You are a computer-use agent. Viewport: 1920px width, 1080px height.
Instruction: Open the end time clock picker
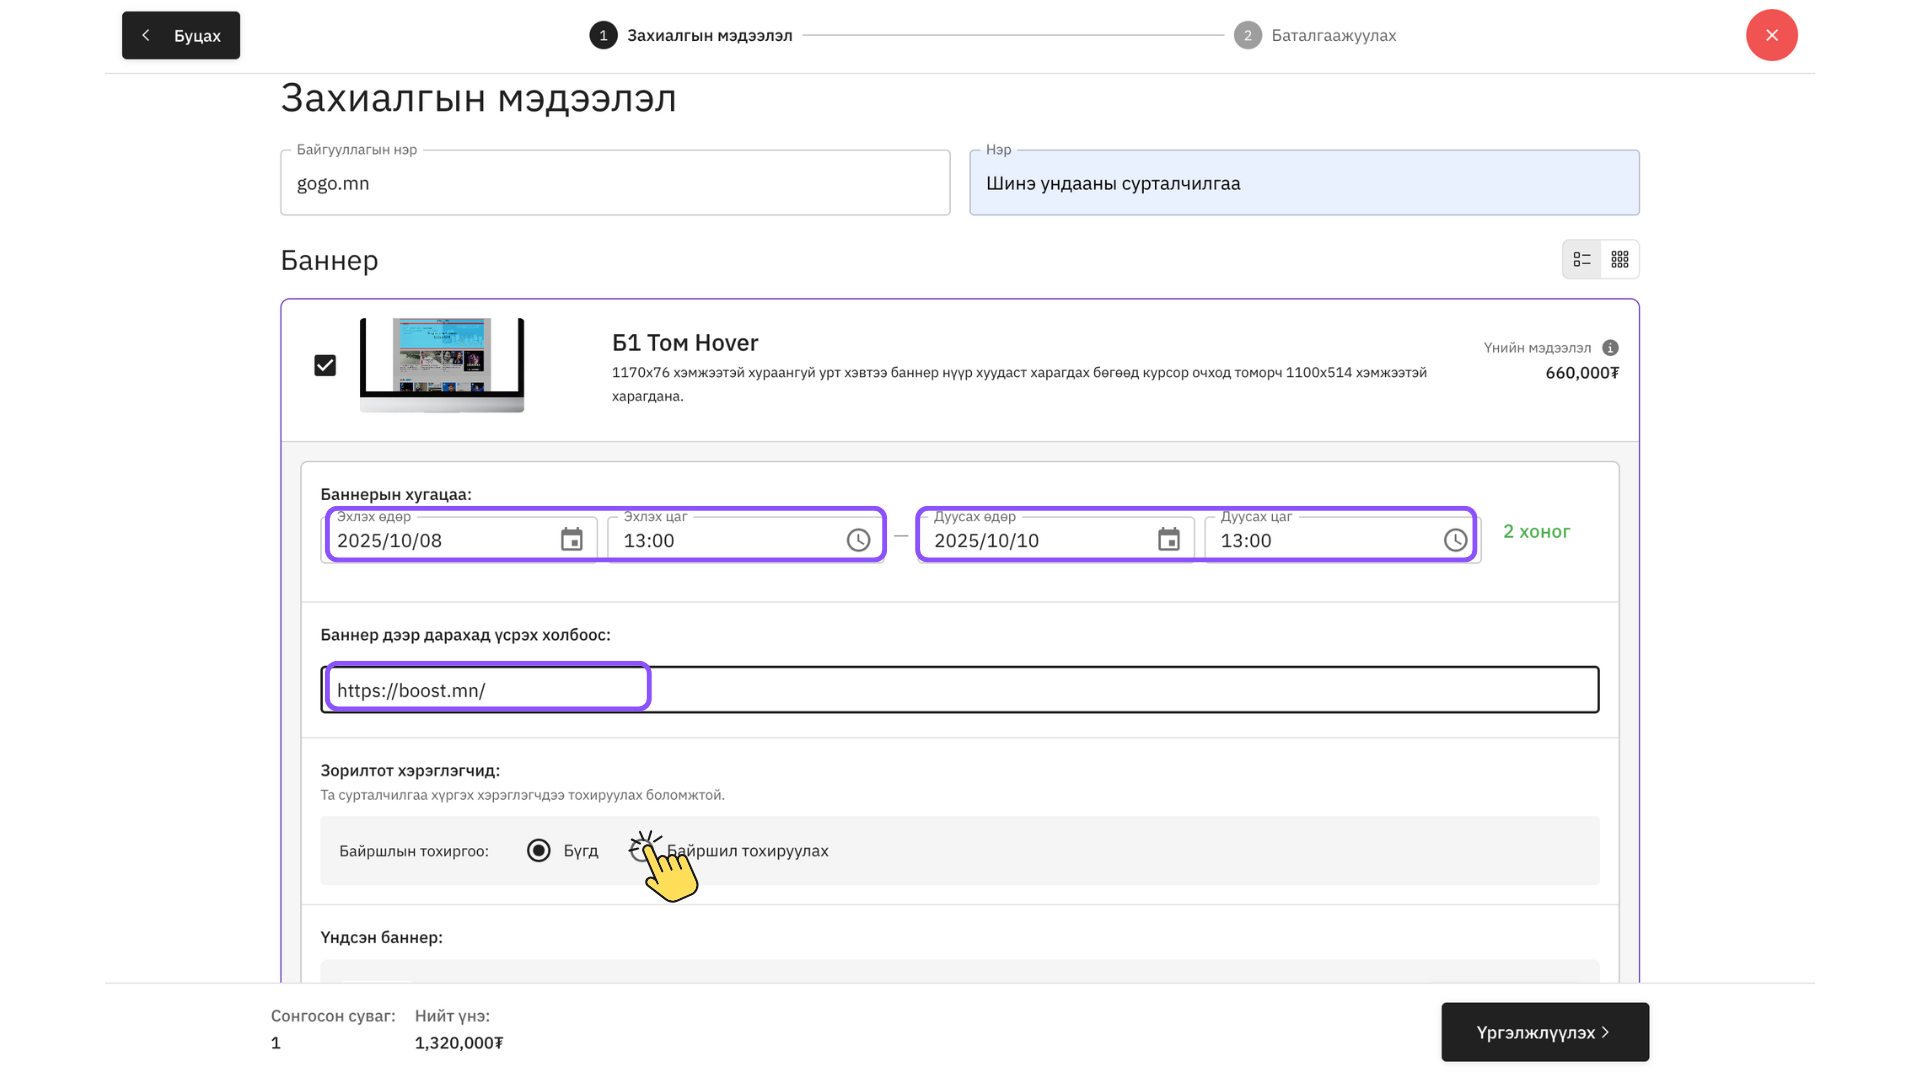pyautogui.click(x=1455, y=540)
